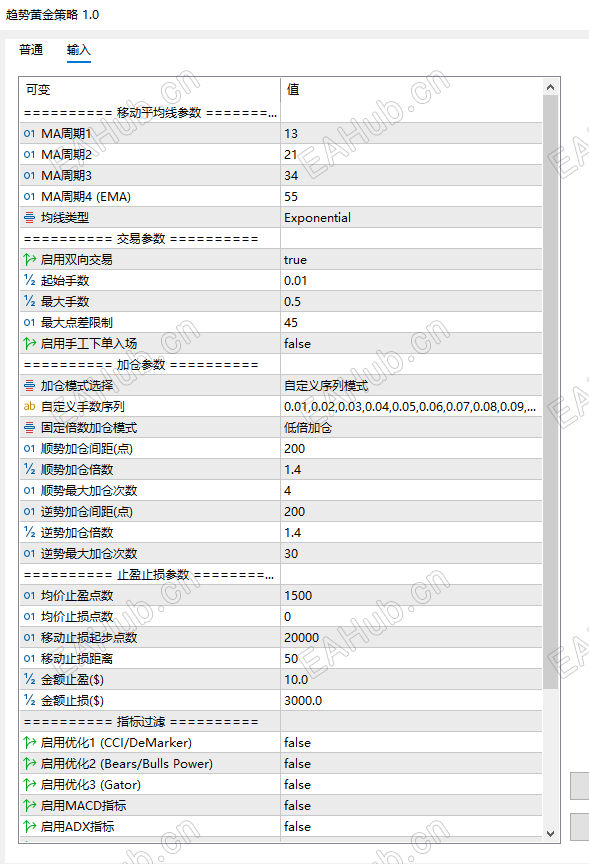Click integer icon beside MA周期2
The width and height of the screenshot is (589, 864).
coord(29,154)
